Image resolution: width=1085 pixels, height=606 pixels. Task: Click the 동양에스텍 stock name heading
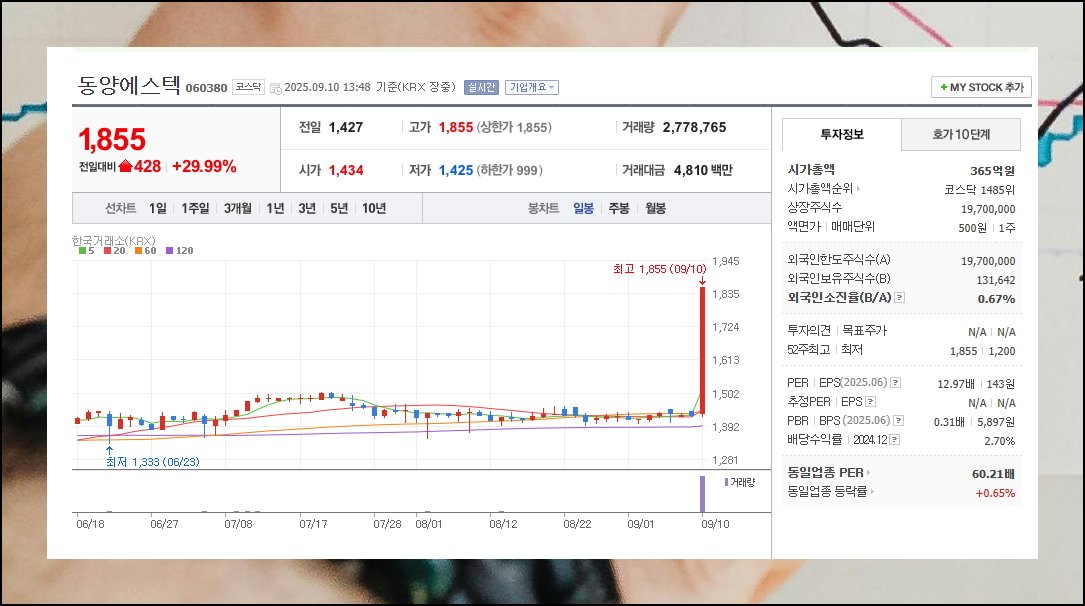point(129,86)
